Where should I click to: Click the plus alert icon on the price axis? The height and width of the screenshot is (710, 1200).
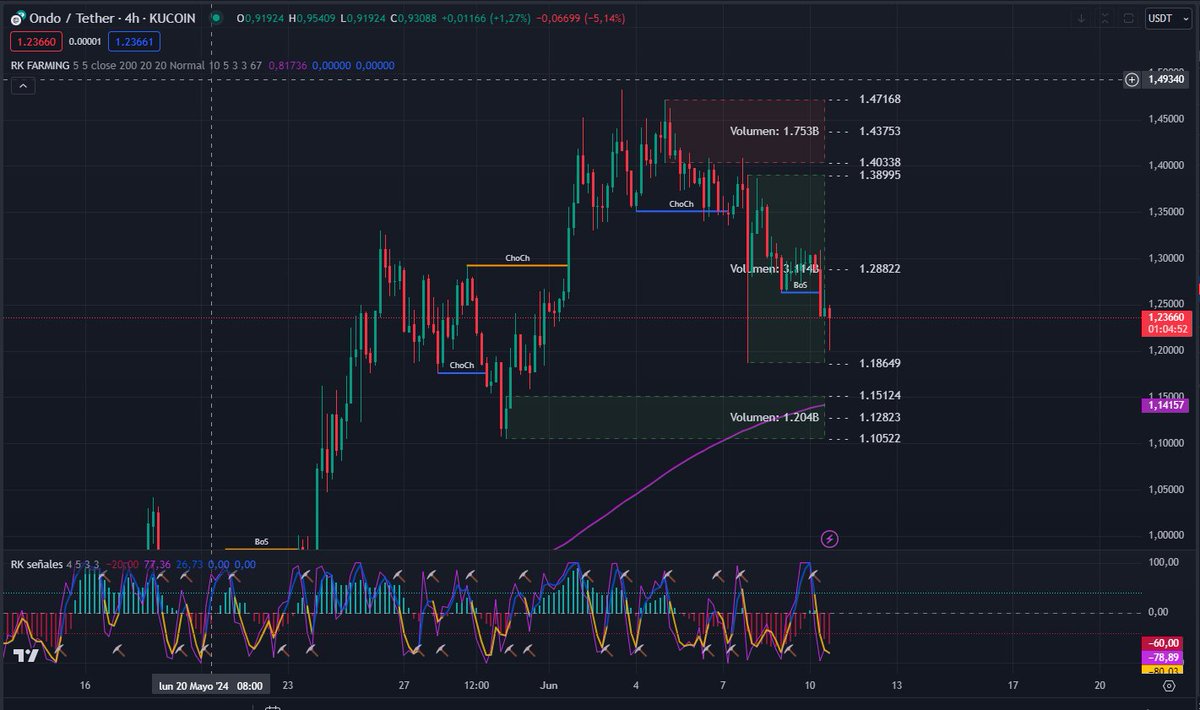tap(1131, 80)
